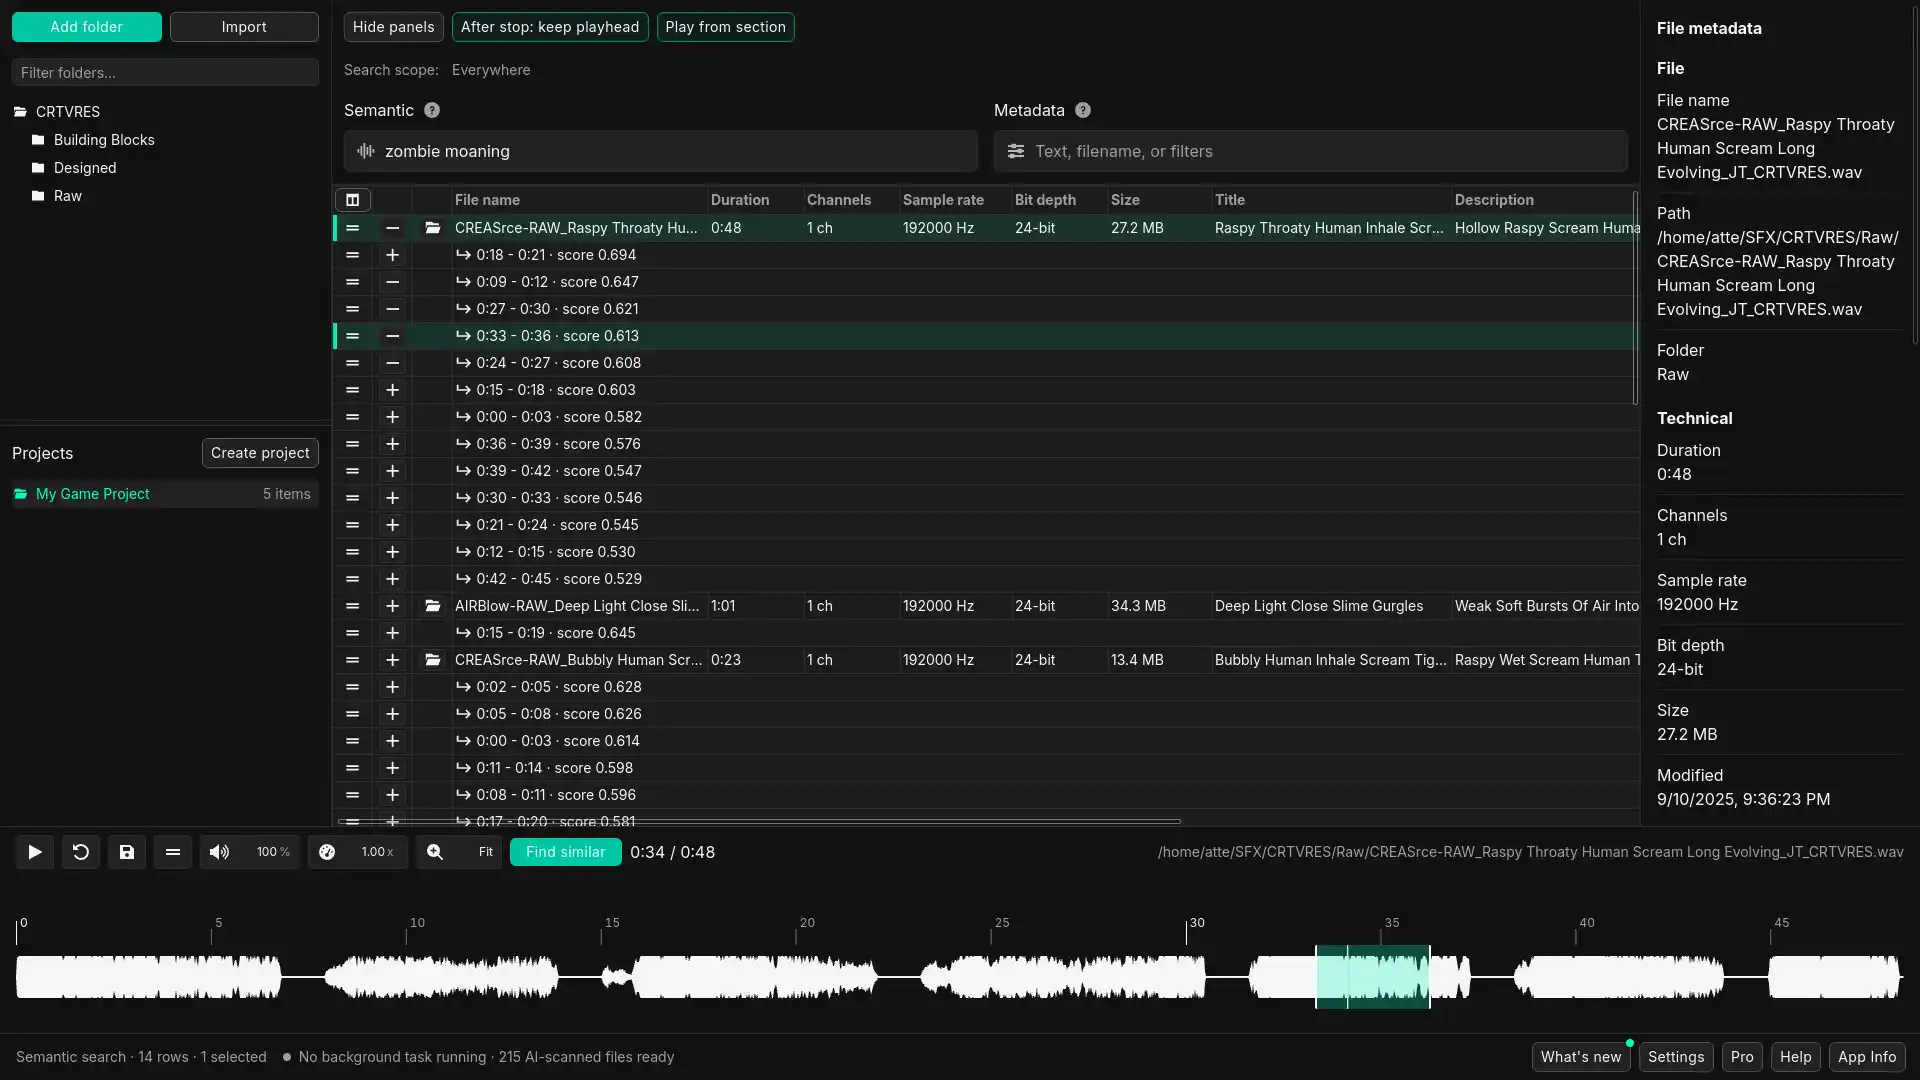Add segment 0:18 - 0:21 with plus
This screenshot has width=1920, height=1080.
click(393, 255)
